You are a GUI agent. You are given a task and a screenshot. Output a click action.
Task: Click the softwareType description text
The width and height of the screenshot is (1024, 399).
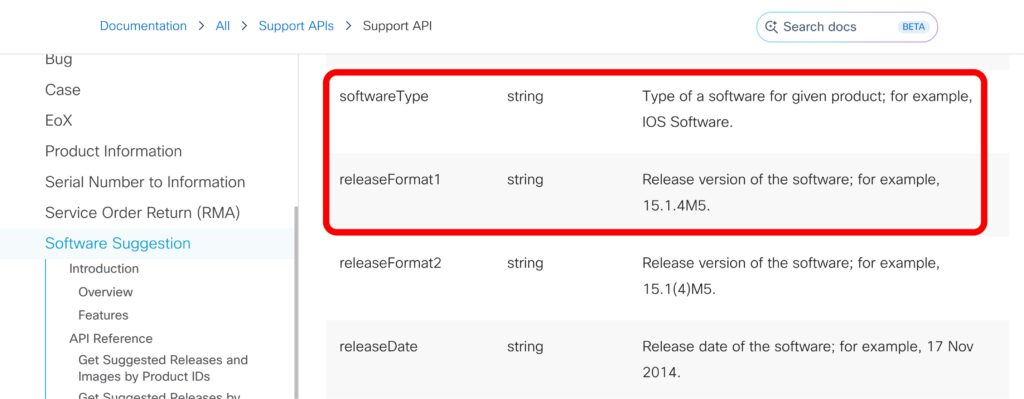point(807,109)
